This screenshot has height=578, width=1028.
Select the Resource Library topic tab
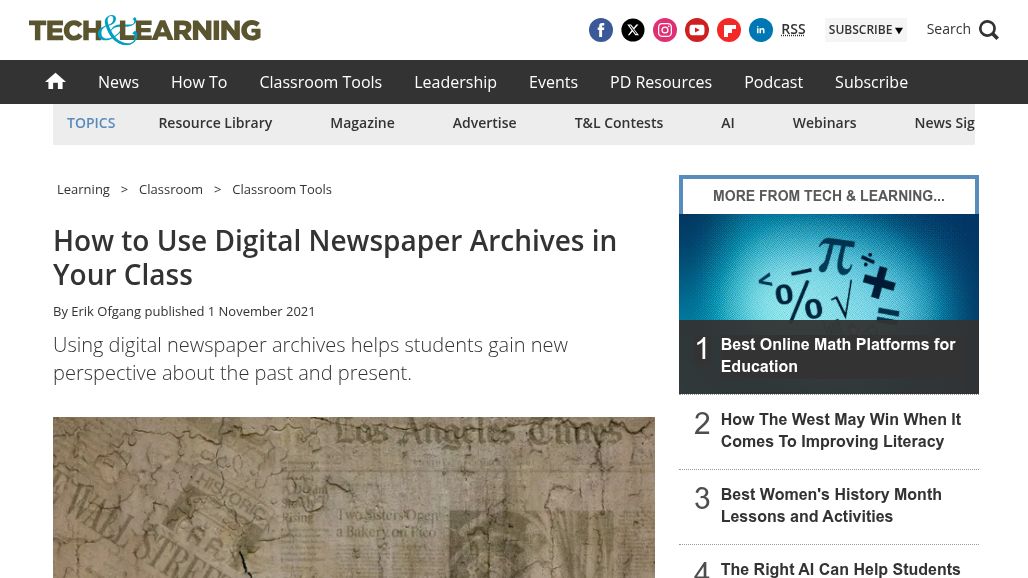tap(215, 123)
